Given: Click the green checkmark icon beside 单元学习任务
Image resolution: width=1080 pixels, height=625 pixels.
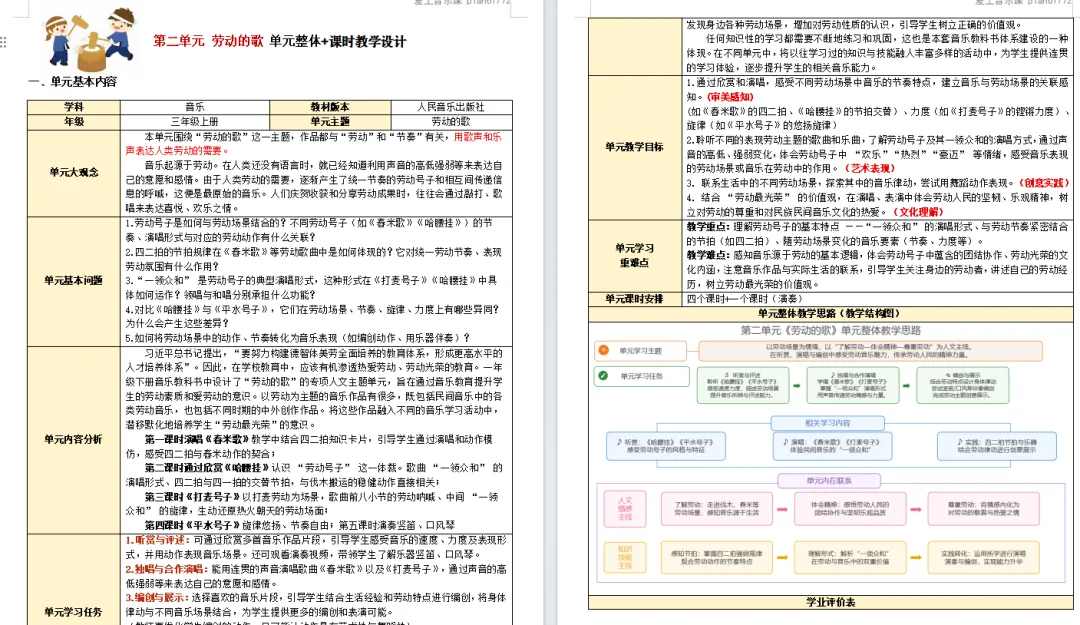Looking at the screenshot, I should pos(604,376).
